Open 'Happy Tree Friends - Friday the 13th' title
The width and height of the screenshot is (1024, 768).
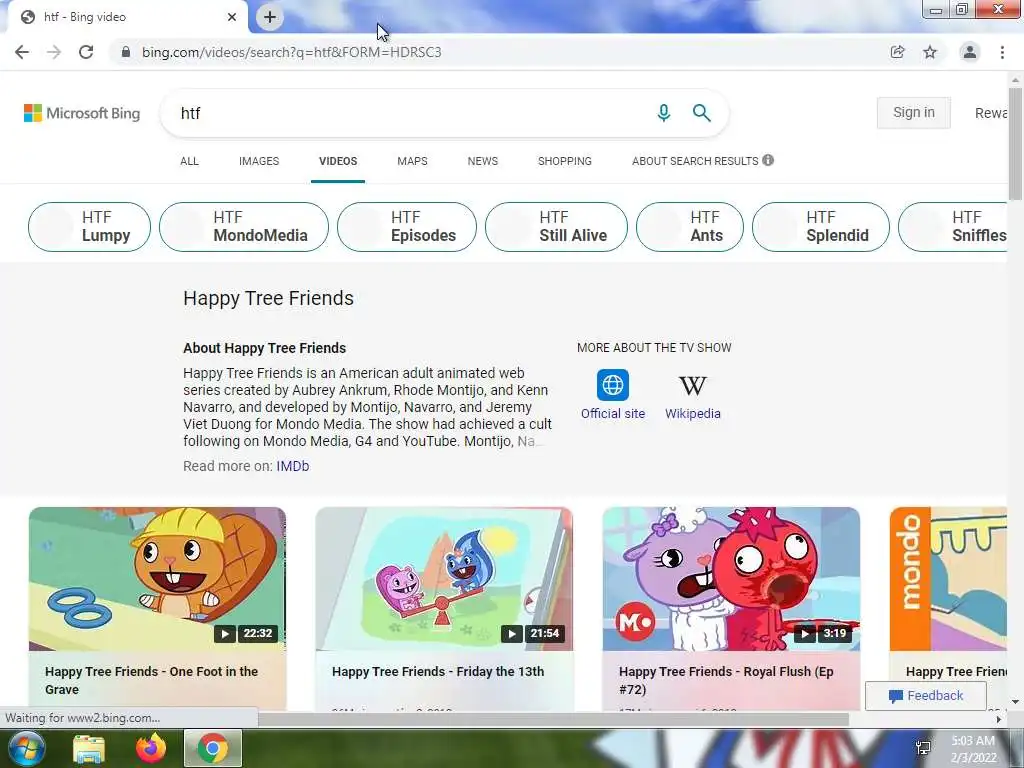pyautogui.click(x=438, y=671)
